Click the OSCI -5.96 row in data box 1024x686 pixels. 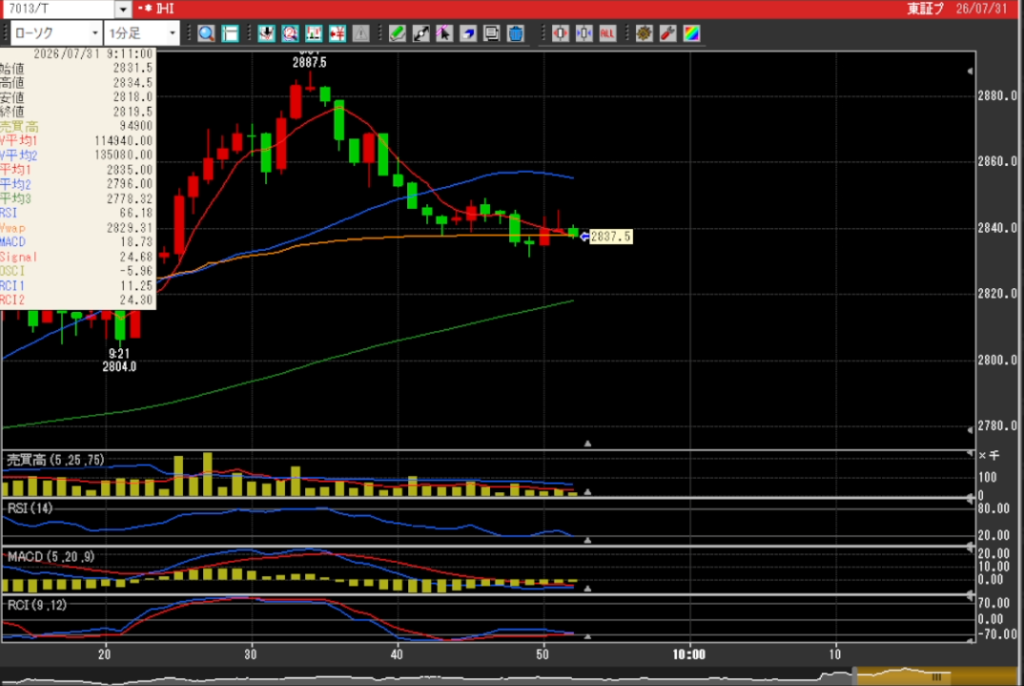coord(76,271)
